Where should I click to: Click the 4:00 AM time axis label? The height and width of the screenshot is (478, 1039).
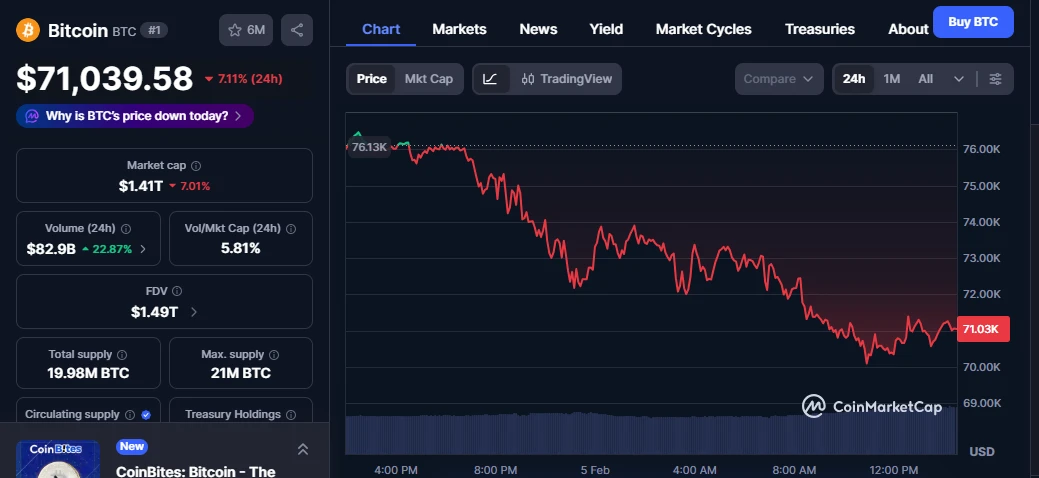(694, 470)
